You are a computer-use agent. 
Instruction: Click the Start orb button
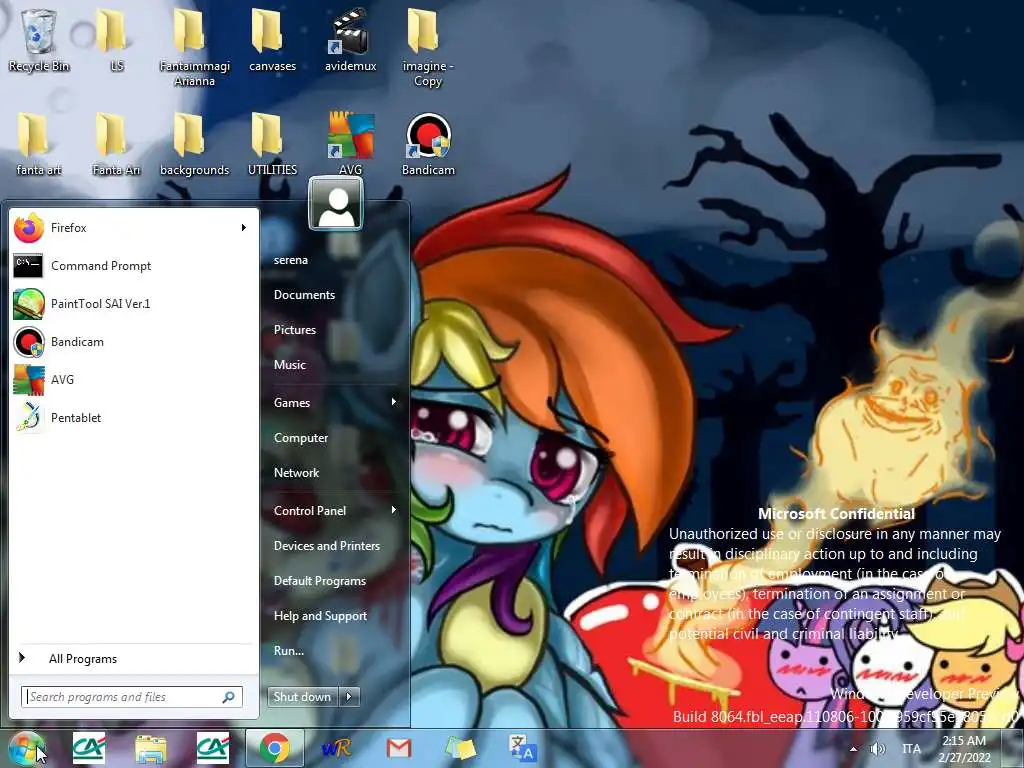pyautogui.click(x=27, y=748)
